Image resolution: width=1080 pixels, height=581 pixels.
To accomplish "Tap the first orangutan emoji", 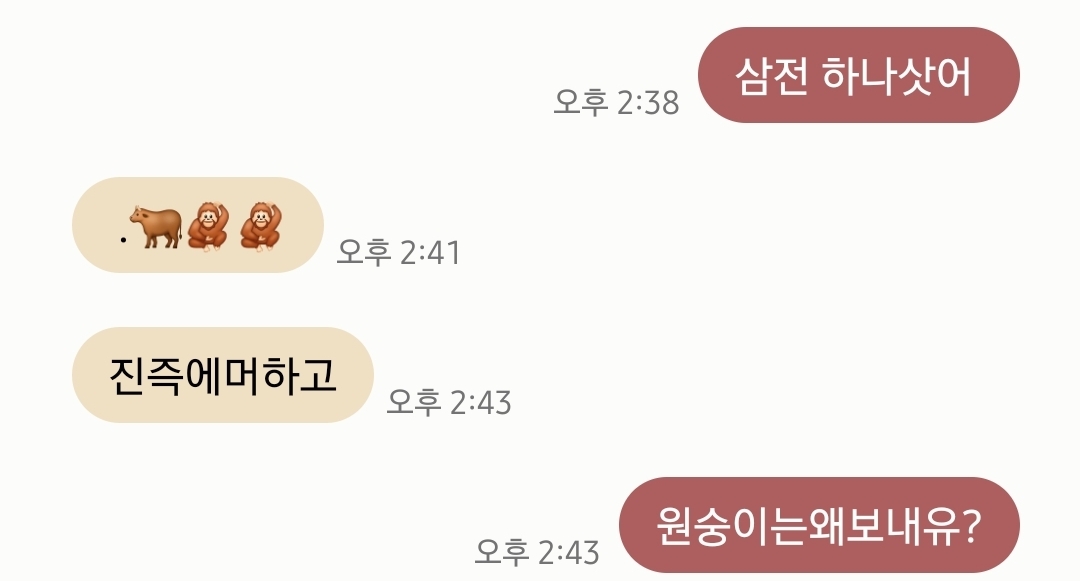I will [x=208, y=226].
